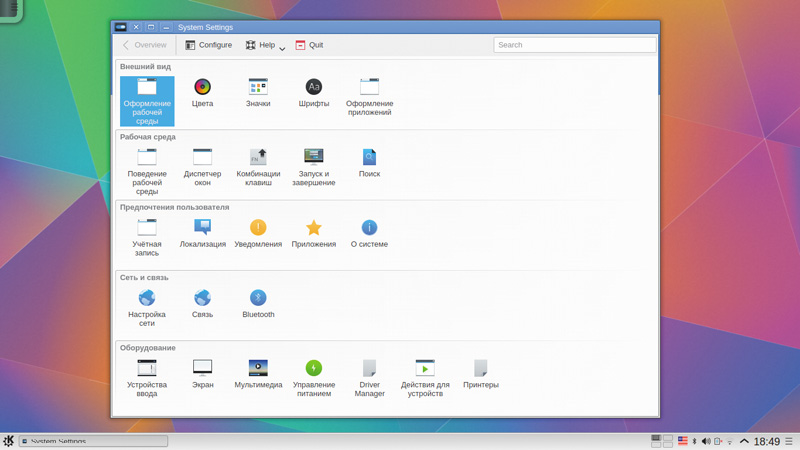Open Устройства ввода input devices
800x450 pixels.
[x=147, y=379]
